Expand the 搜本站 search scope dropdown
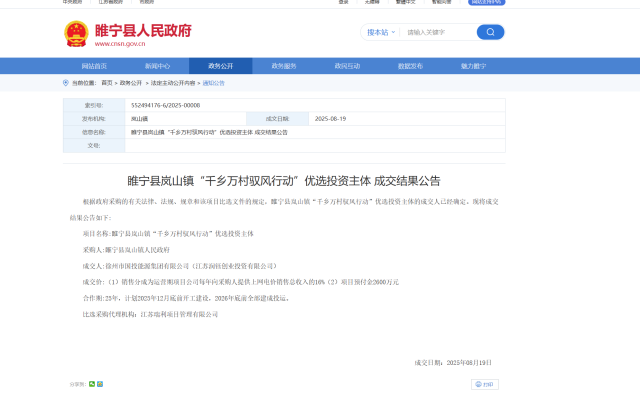This screenshot has height=395, width=640. 381,32
